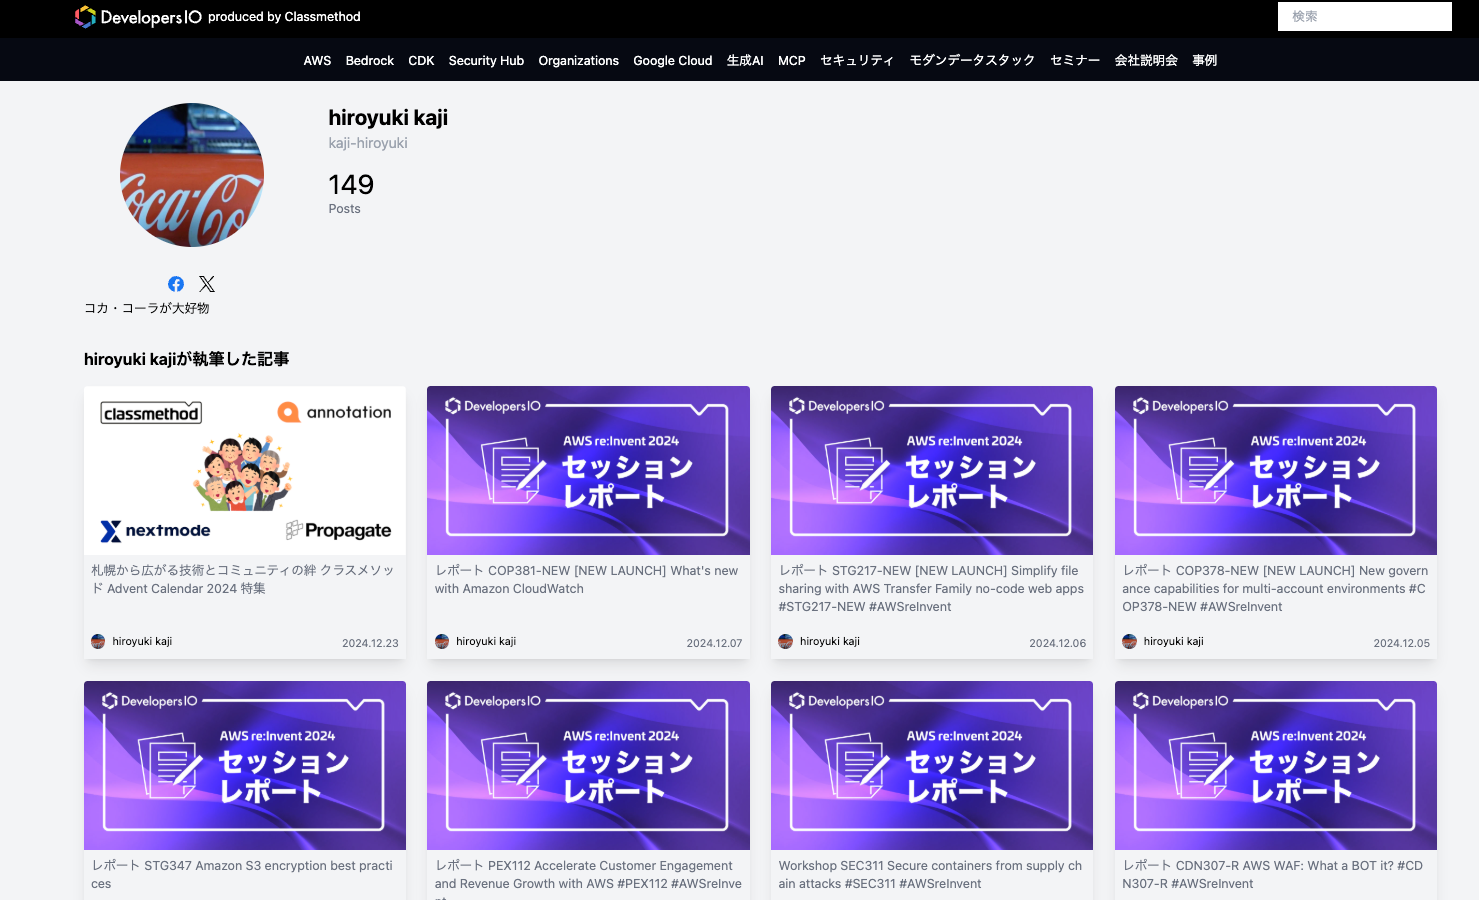This screenshot has width=1479, height=900.
Task: Open the CDN307-R session report thumbnail
Action: tap(1276, 765)
